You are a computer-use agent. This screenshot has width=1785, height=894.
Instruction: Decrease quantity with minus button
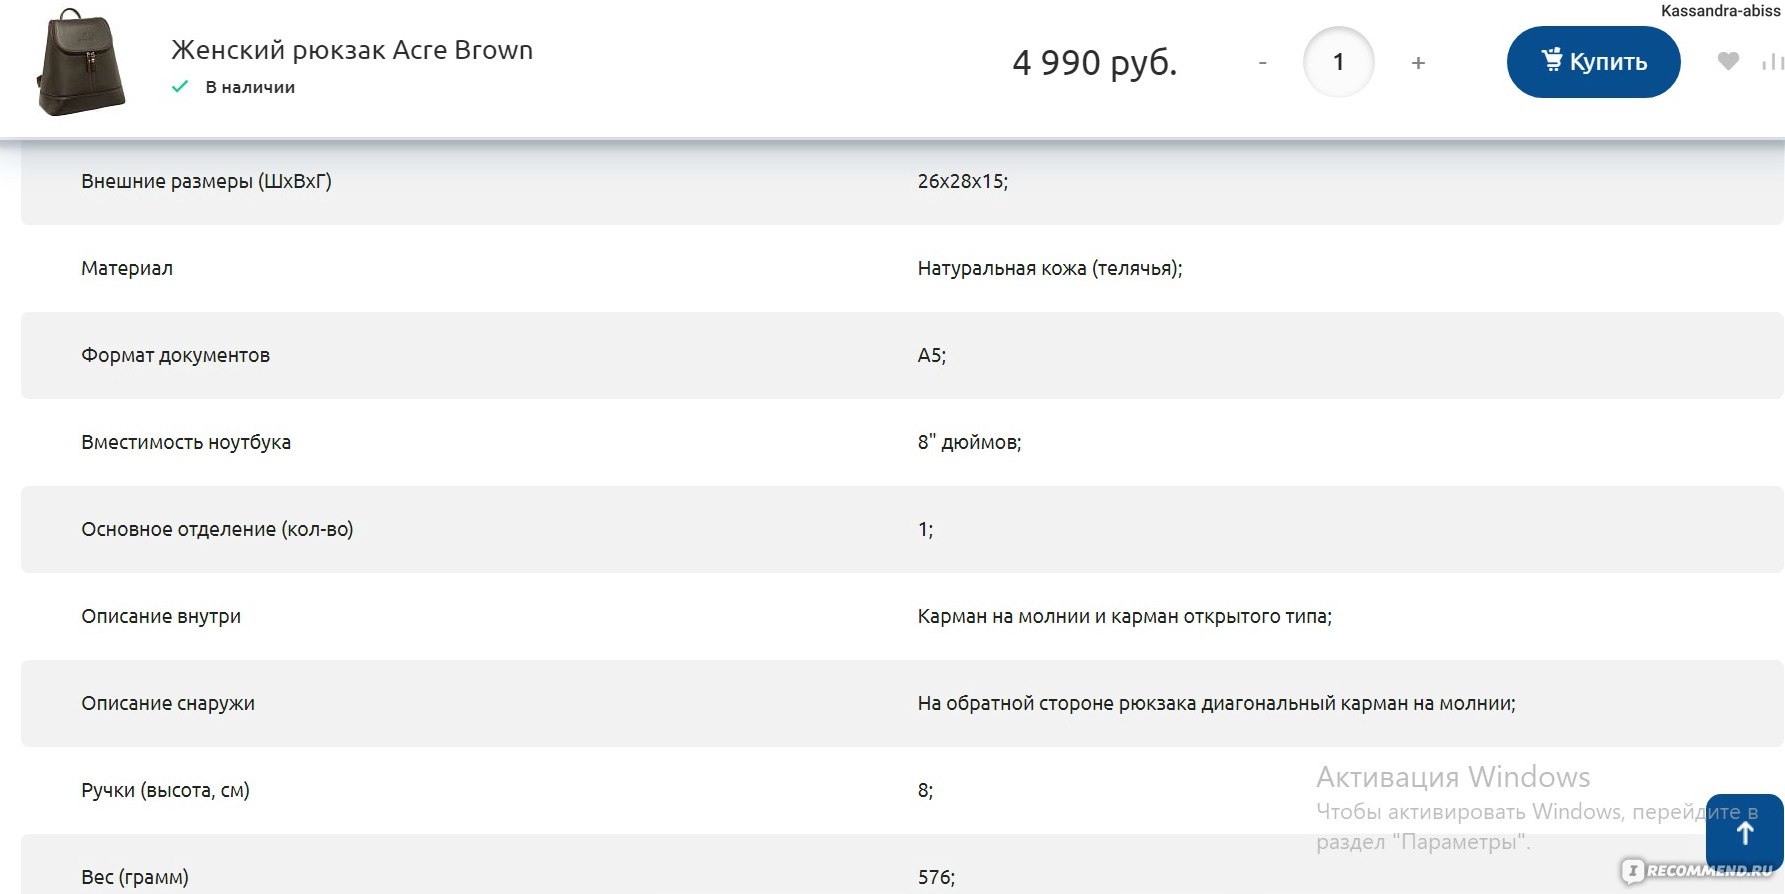(1262, 63)
